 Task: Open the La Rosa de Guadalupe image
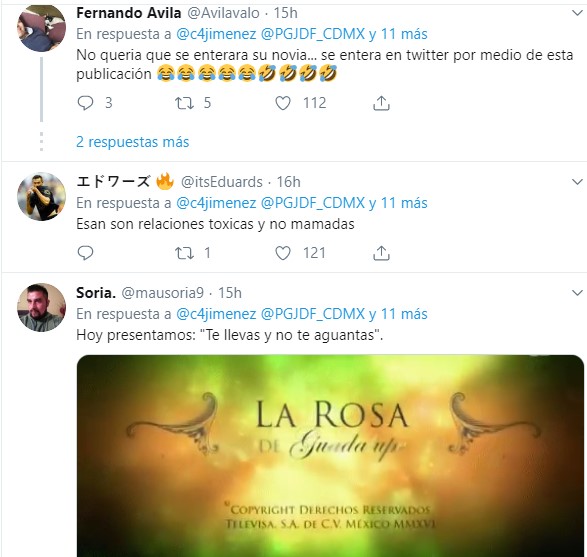[330, 456]
